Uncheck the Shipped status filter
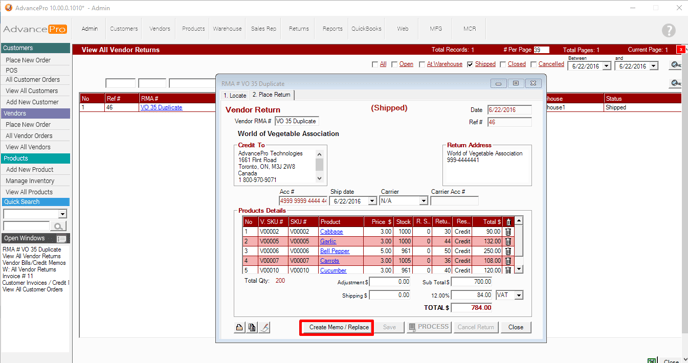The height and width of the screenshot is (363, 688). tap(470, 64)
